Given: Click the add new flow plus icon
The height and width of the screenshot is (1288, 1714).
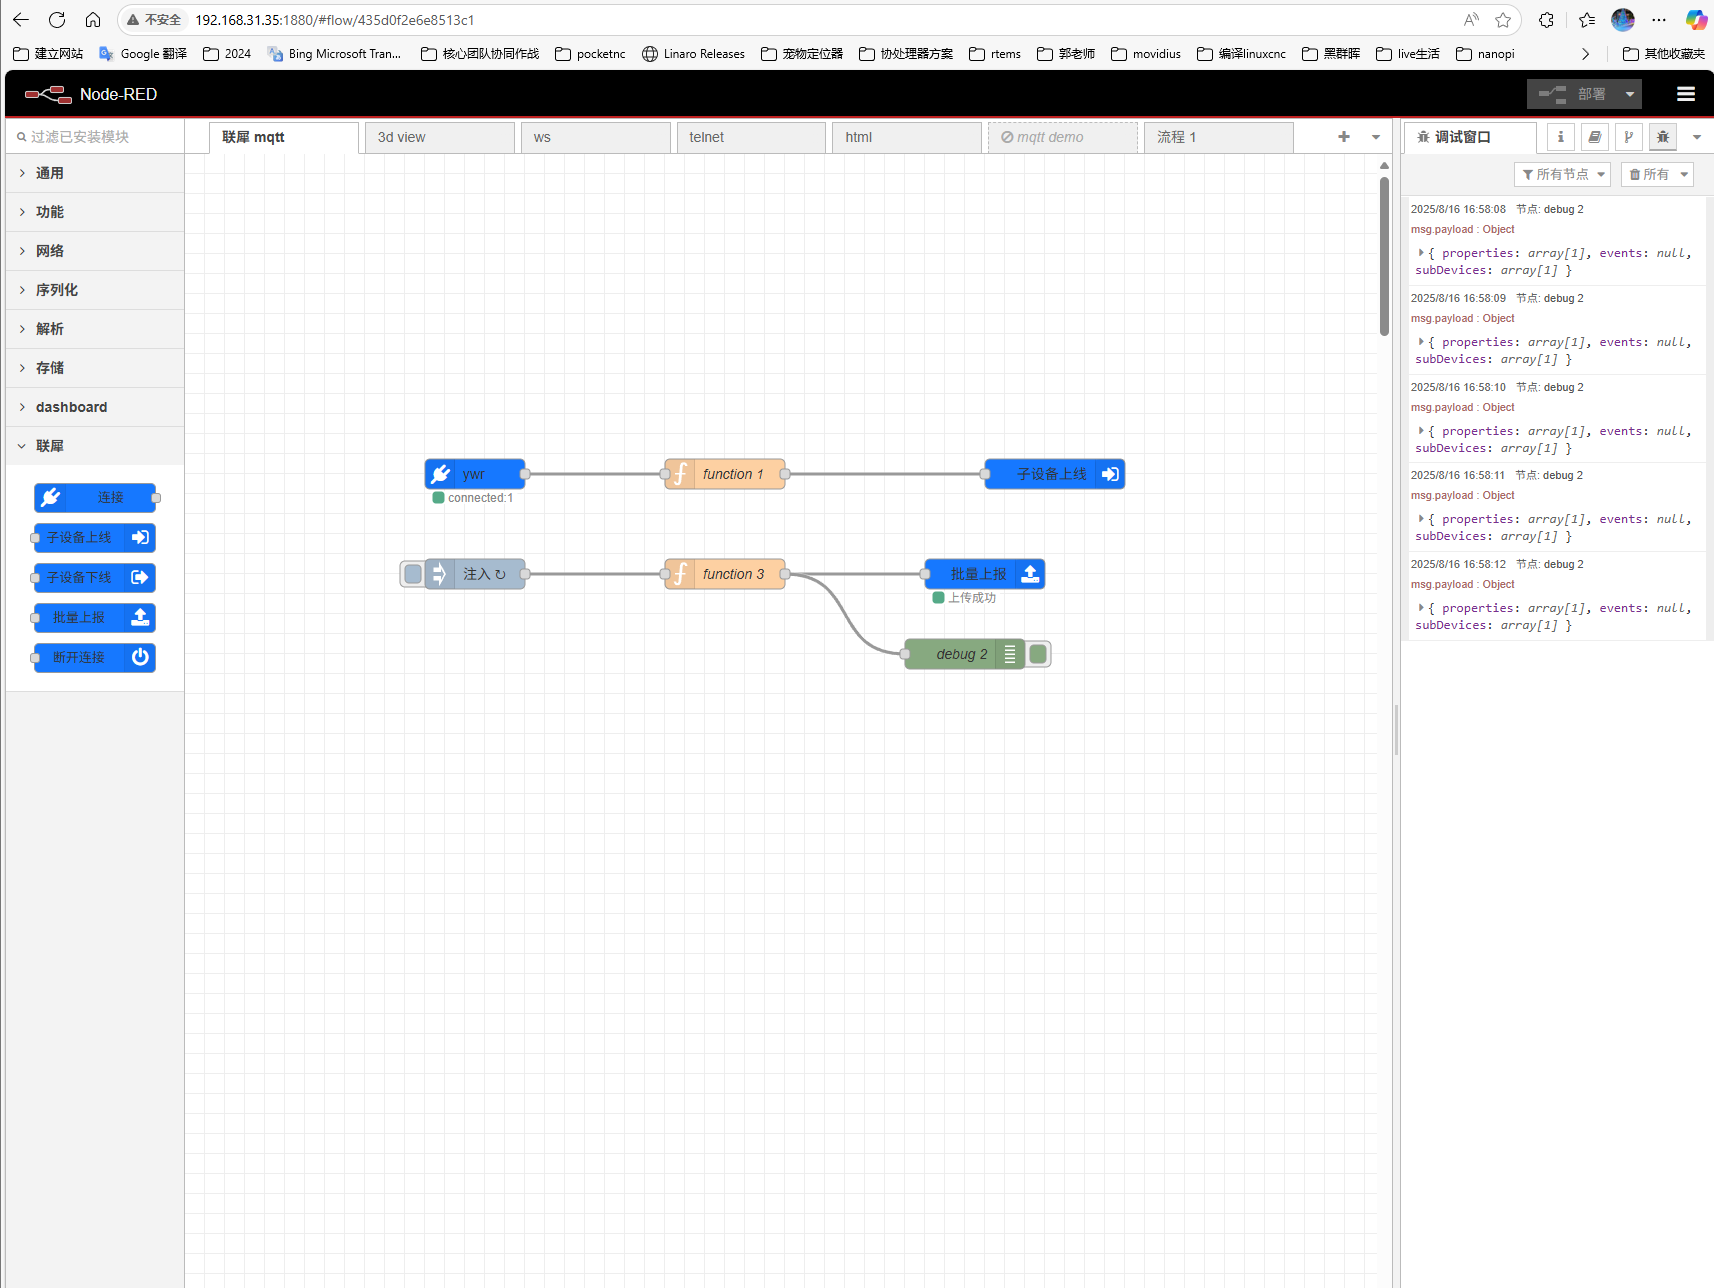Looking at the screenshot, I should 1343,137.
